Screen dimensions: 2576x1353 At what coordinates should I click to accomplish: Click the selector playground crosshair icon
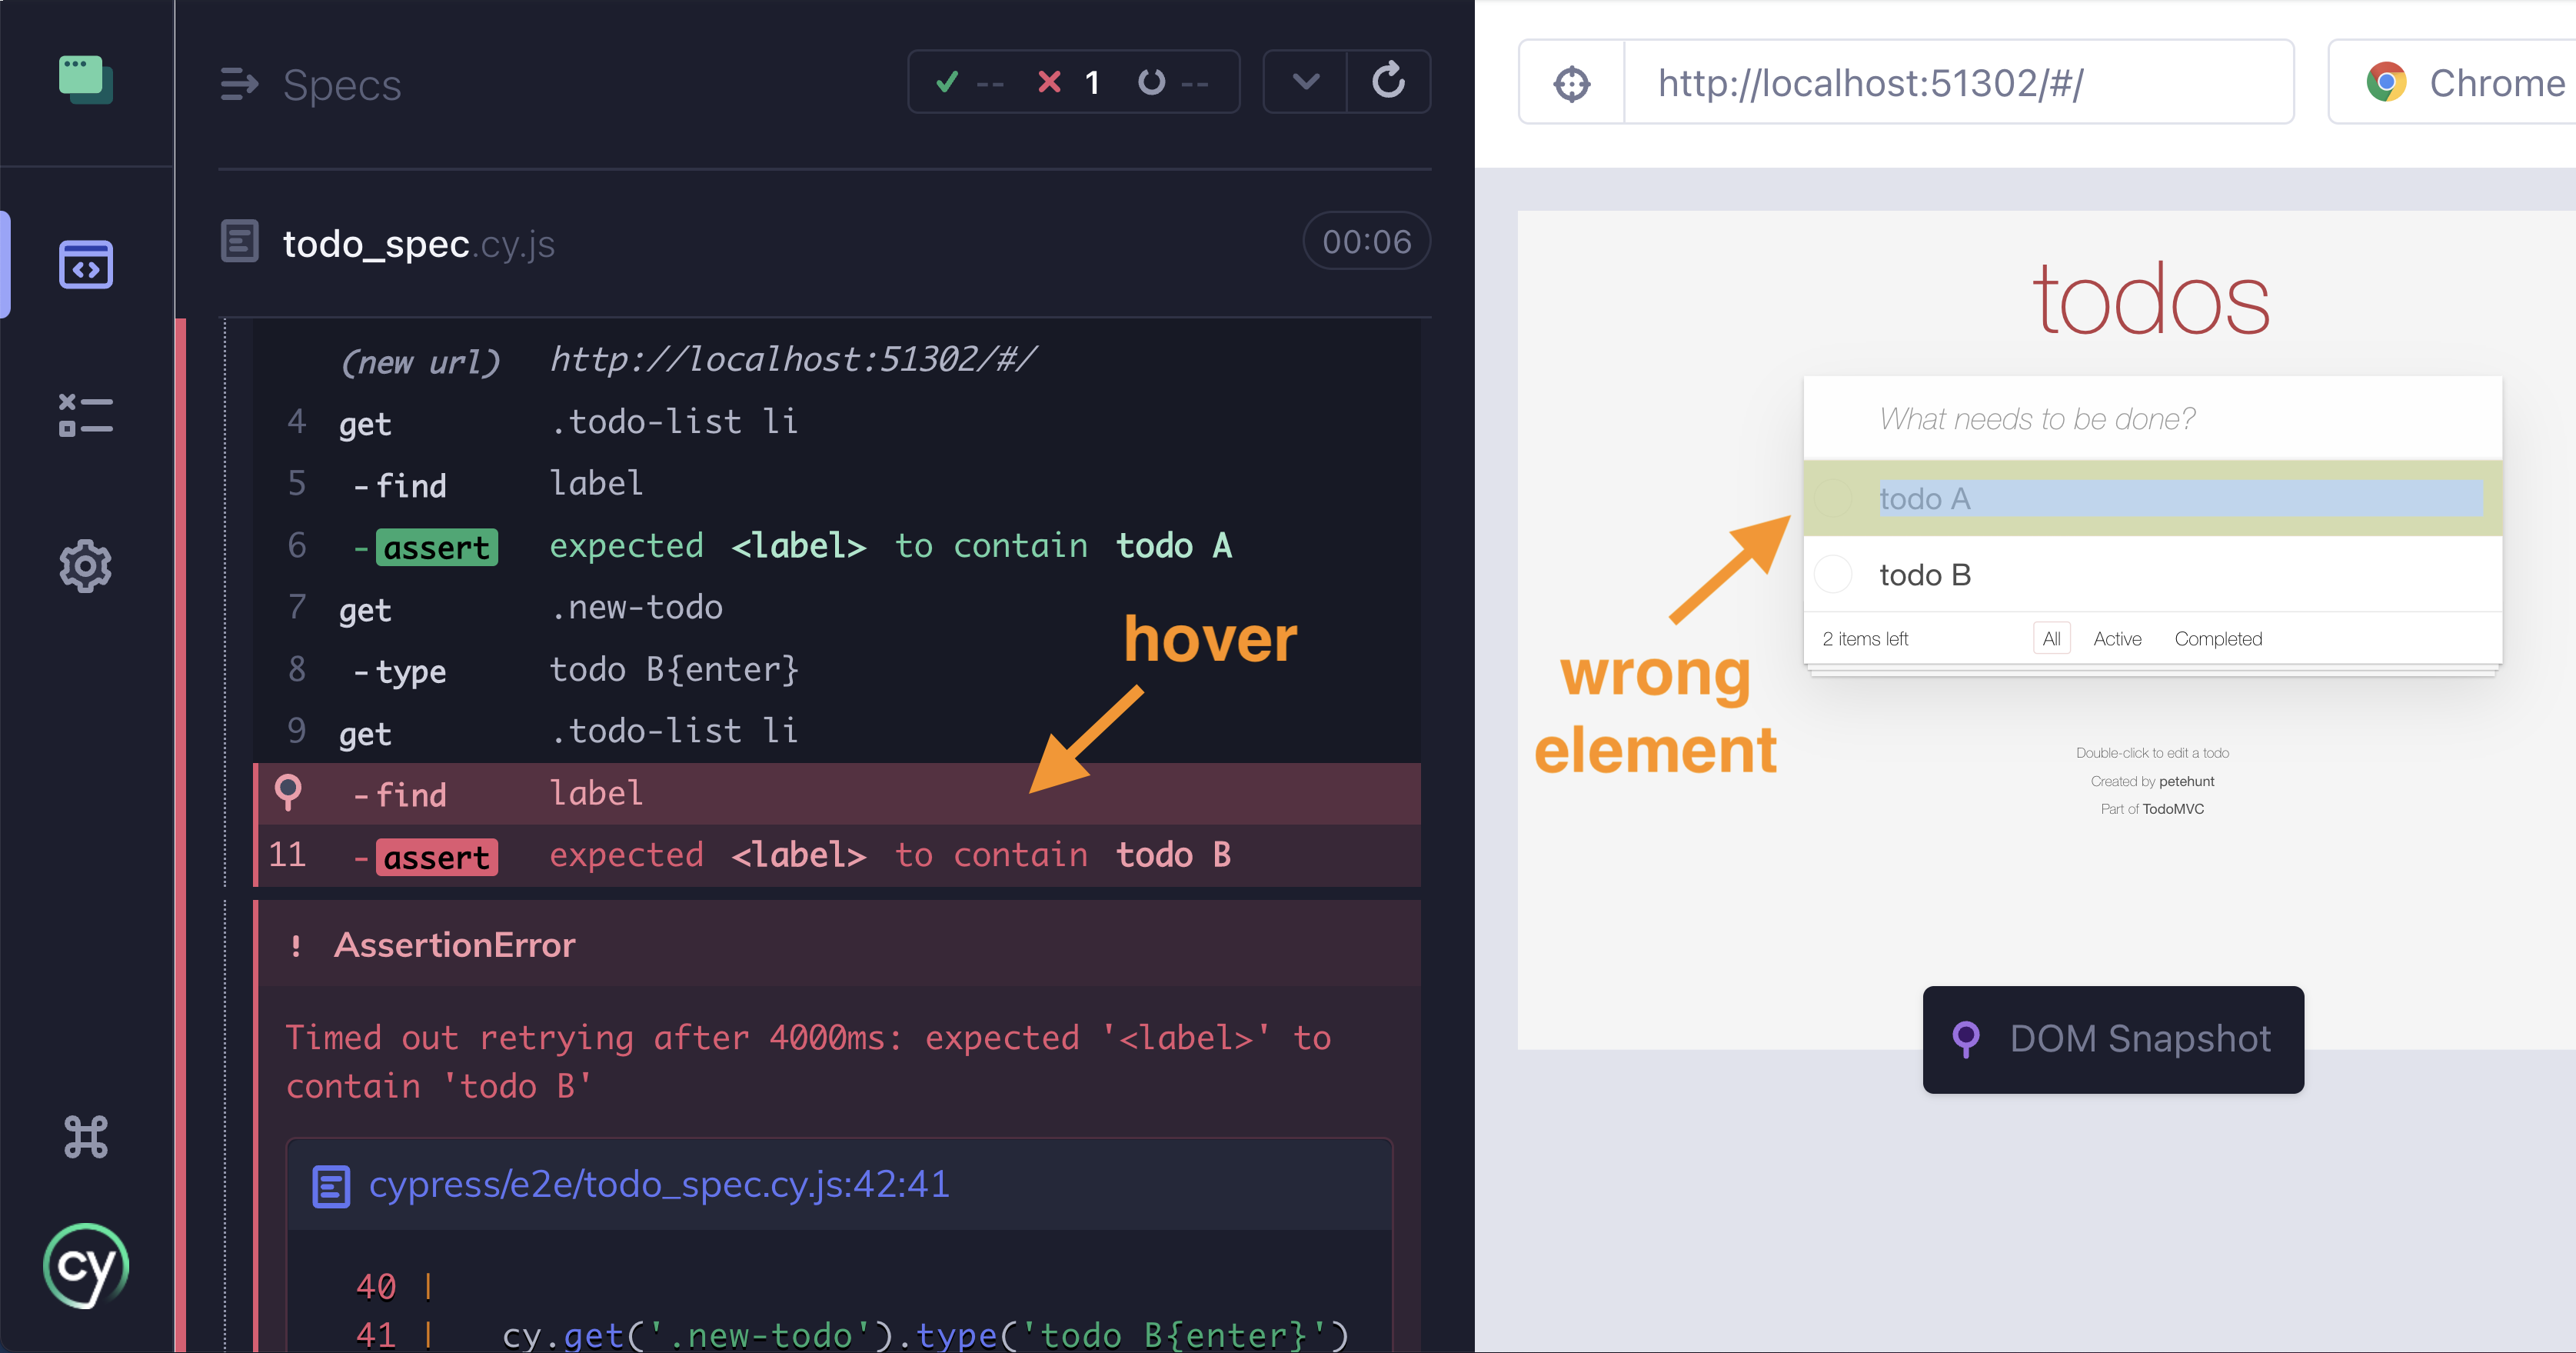pos(1572,84)
